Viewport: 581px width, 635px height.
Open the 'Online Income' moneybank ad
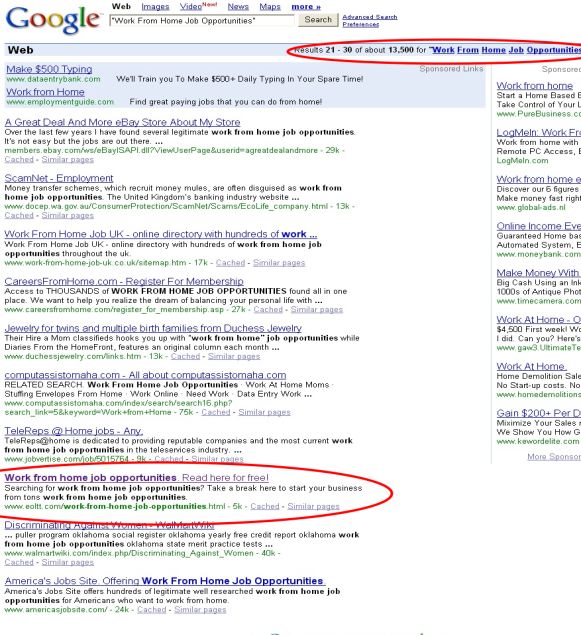[x=538, y=226]
